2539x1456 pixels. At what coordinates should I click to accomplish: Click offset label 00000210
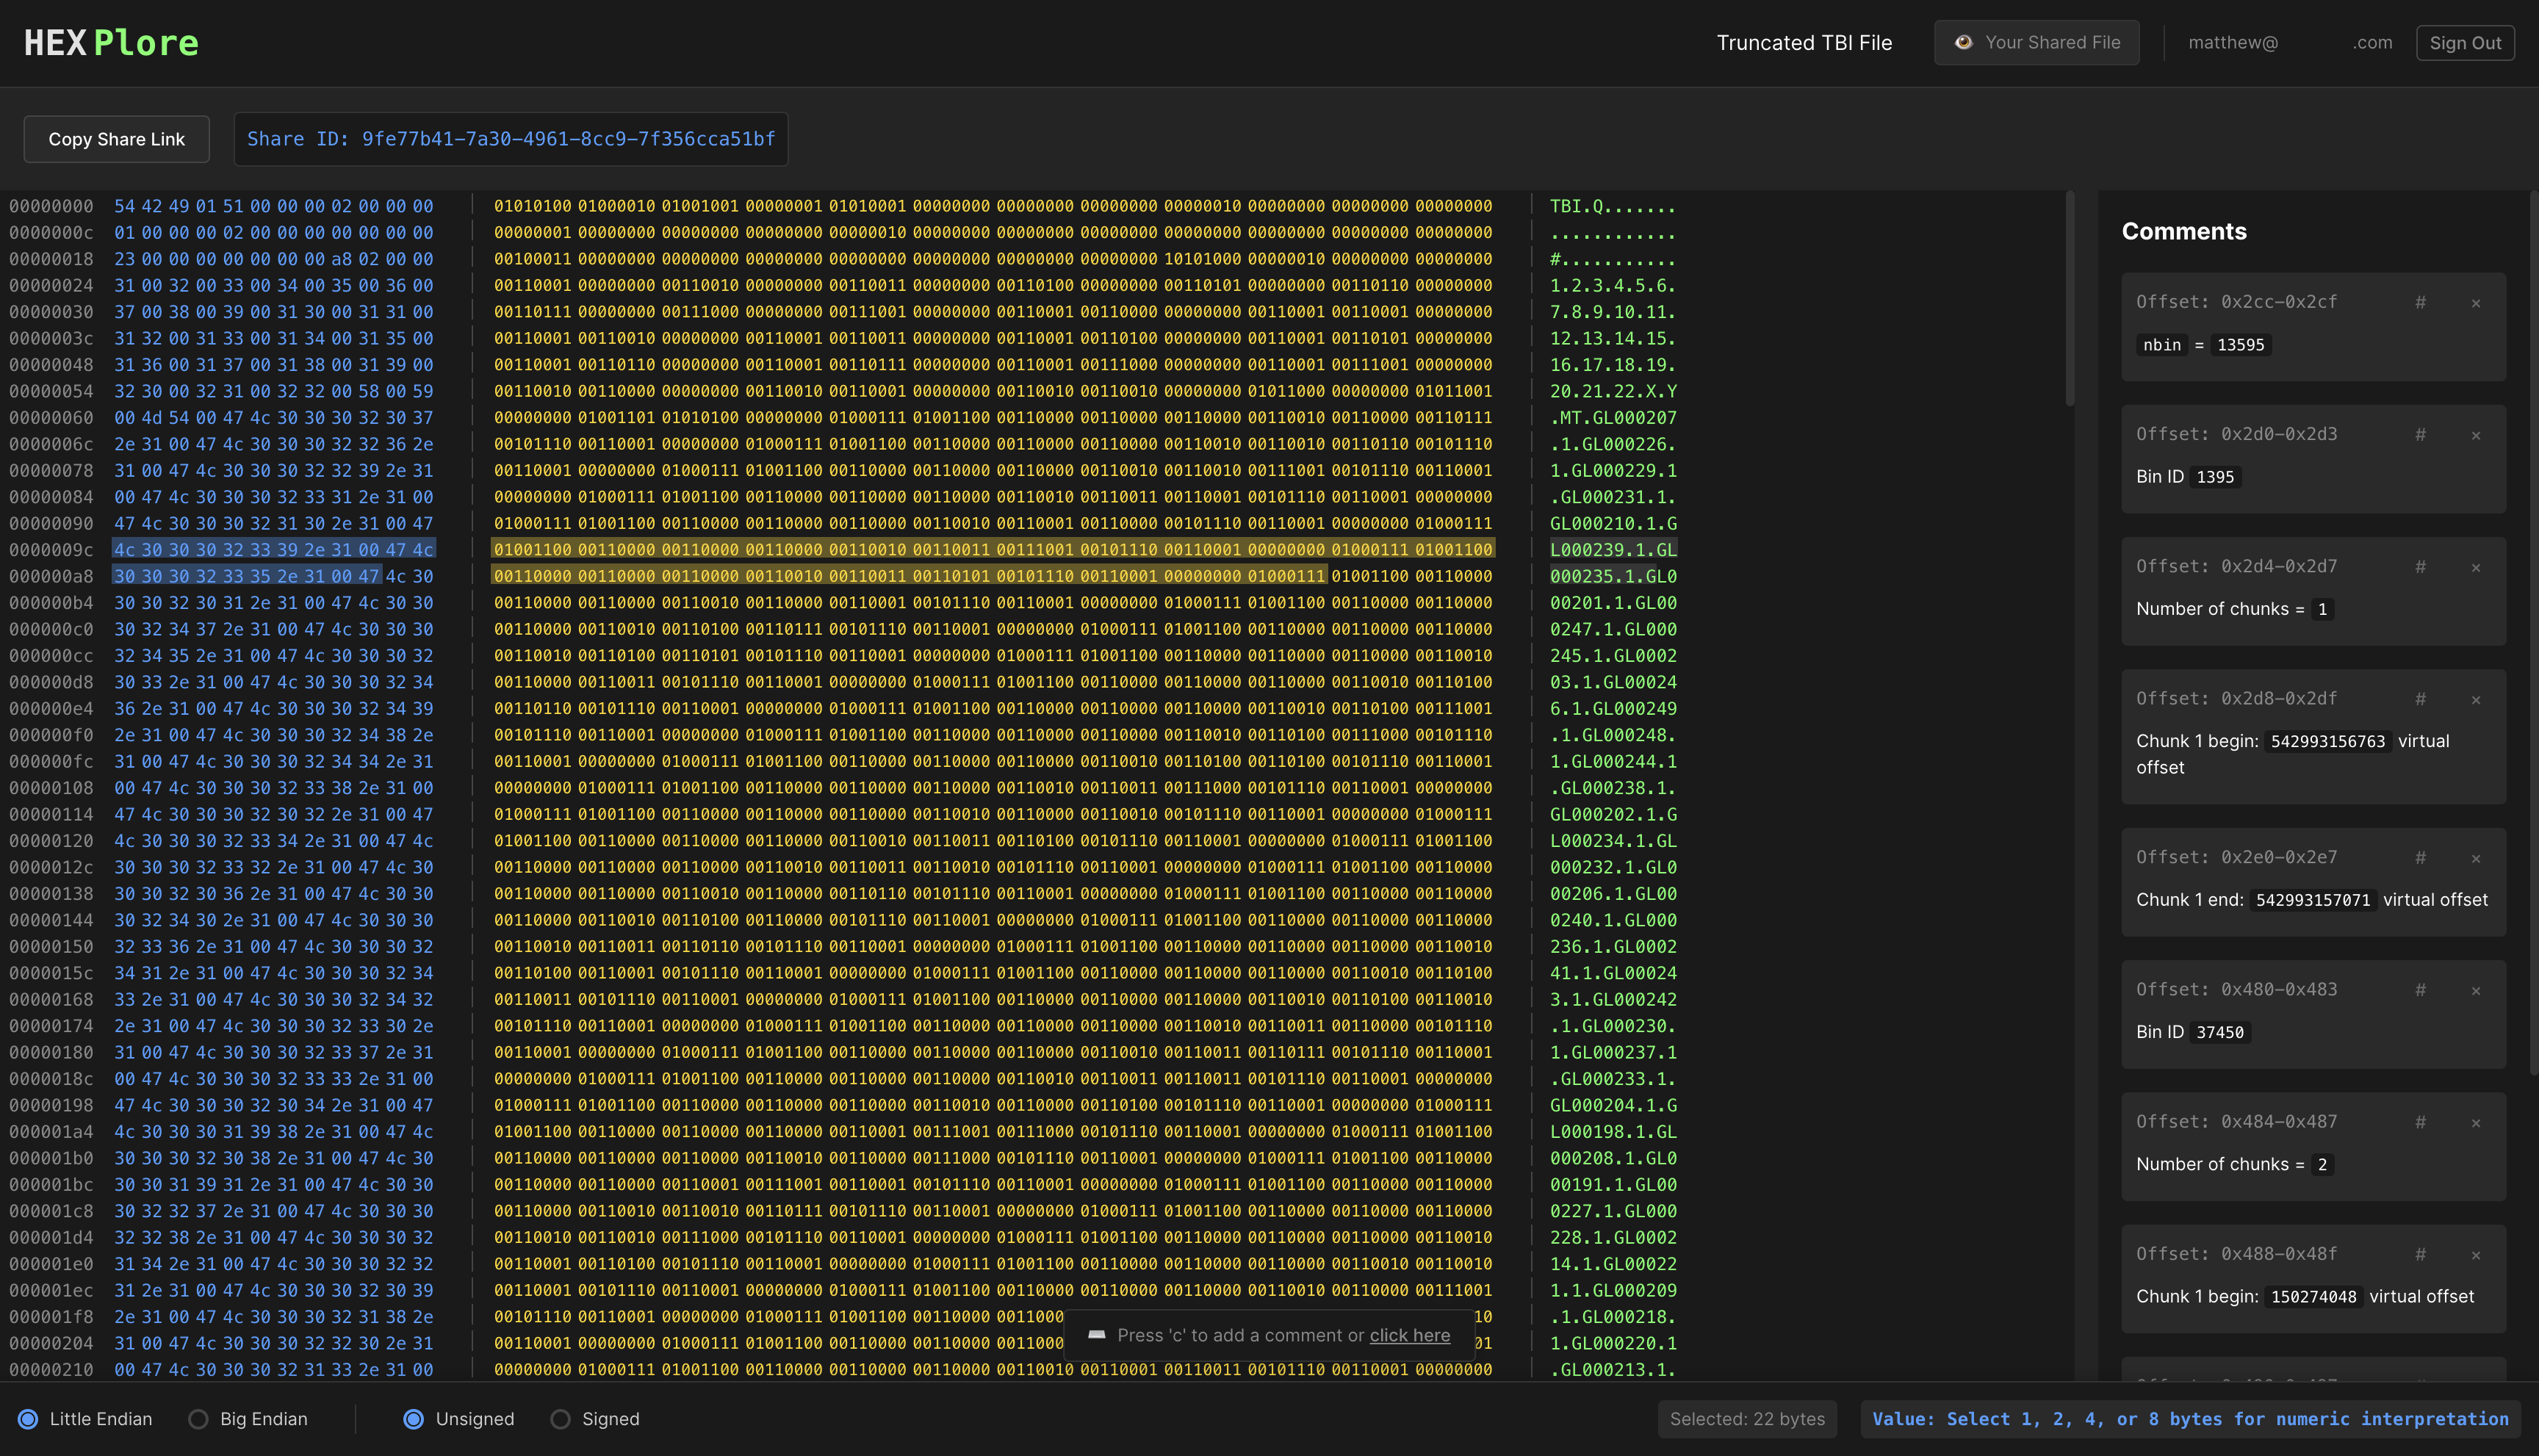tap(51, 1370)
